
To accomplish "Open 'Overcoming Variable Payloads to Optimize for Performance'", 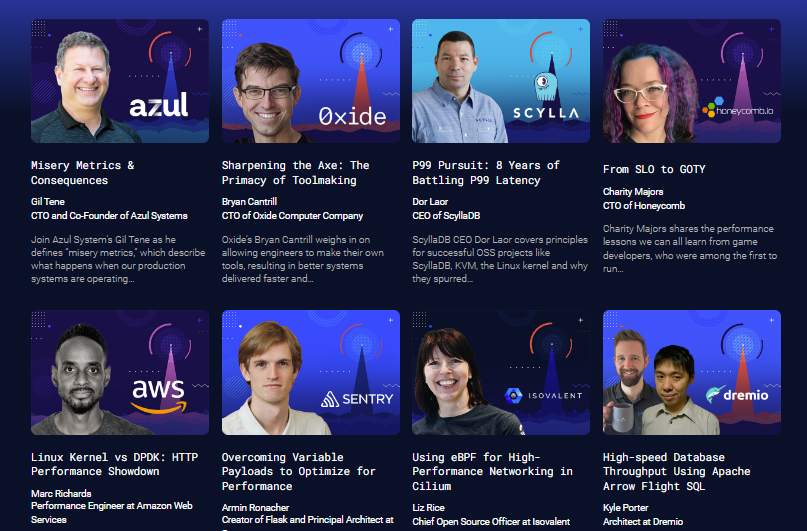I will point(299,471).
